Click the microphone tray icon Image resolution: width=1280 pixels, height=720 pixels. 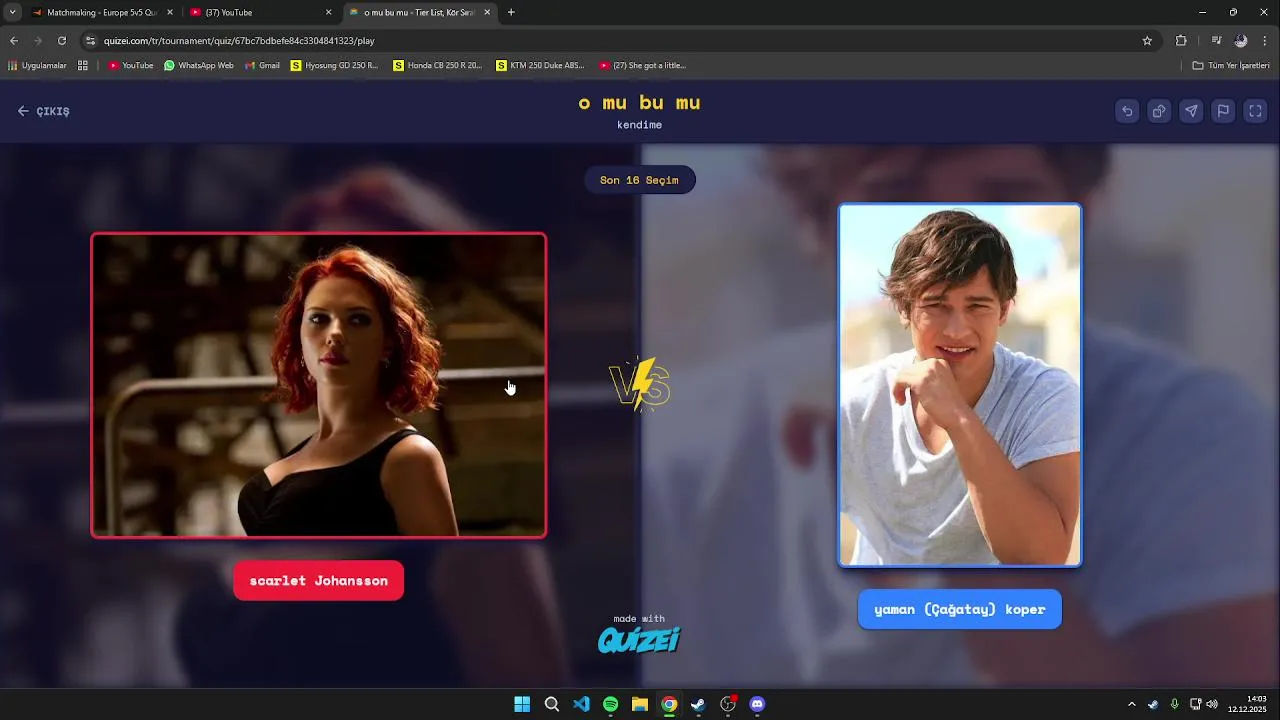(x=1174, y=704)
